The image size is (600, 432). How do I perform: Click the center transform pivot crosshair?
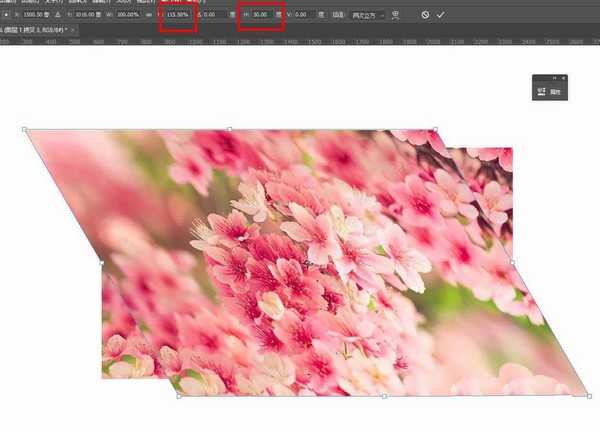pos(308,262)
